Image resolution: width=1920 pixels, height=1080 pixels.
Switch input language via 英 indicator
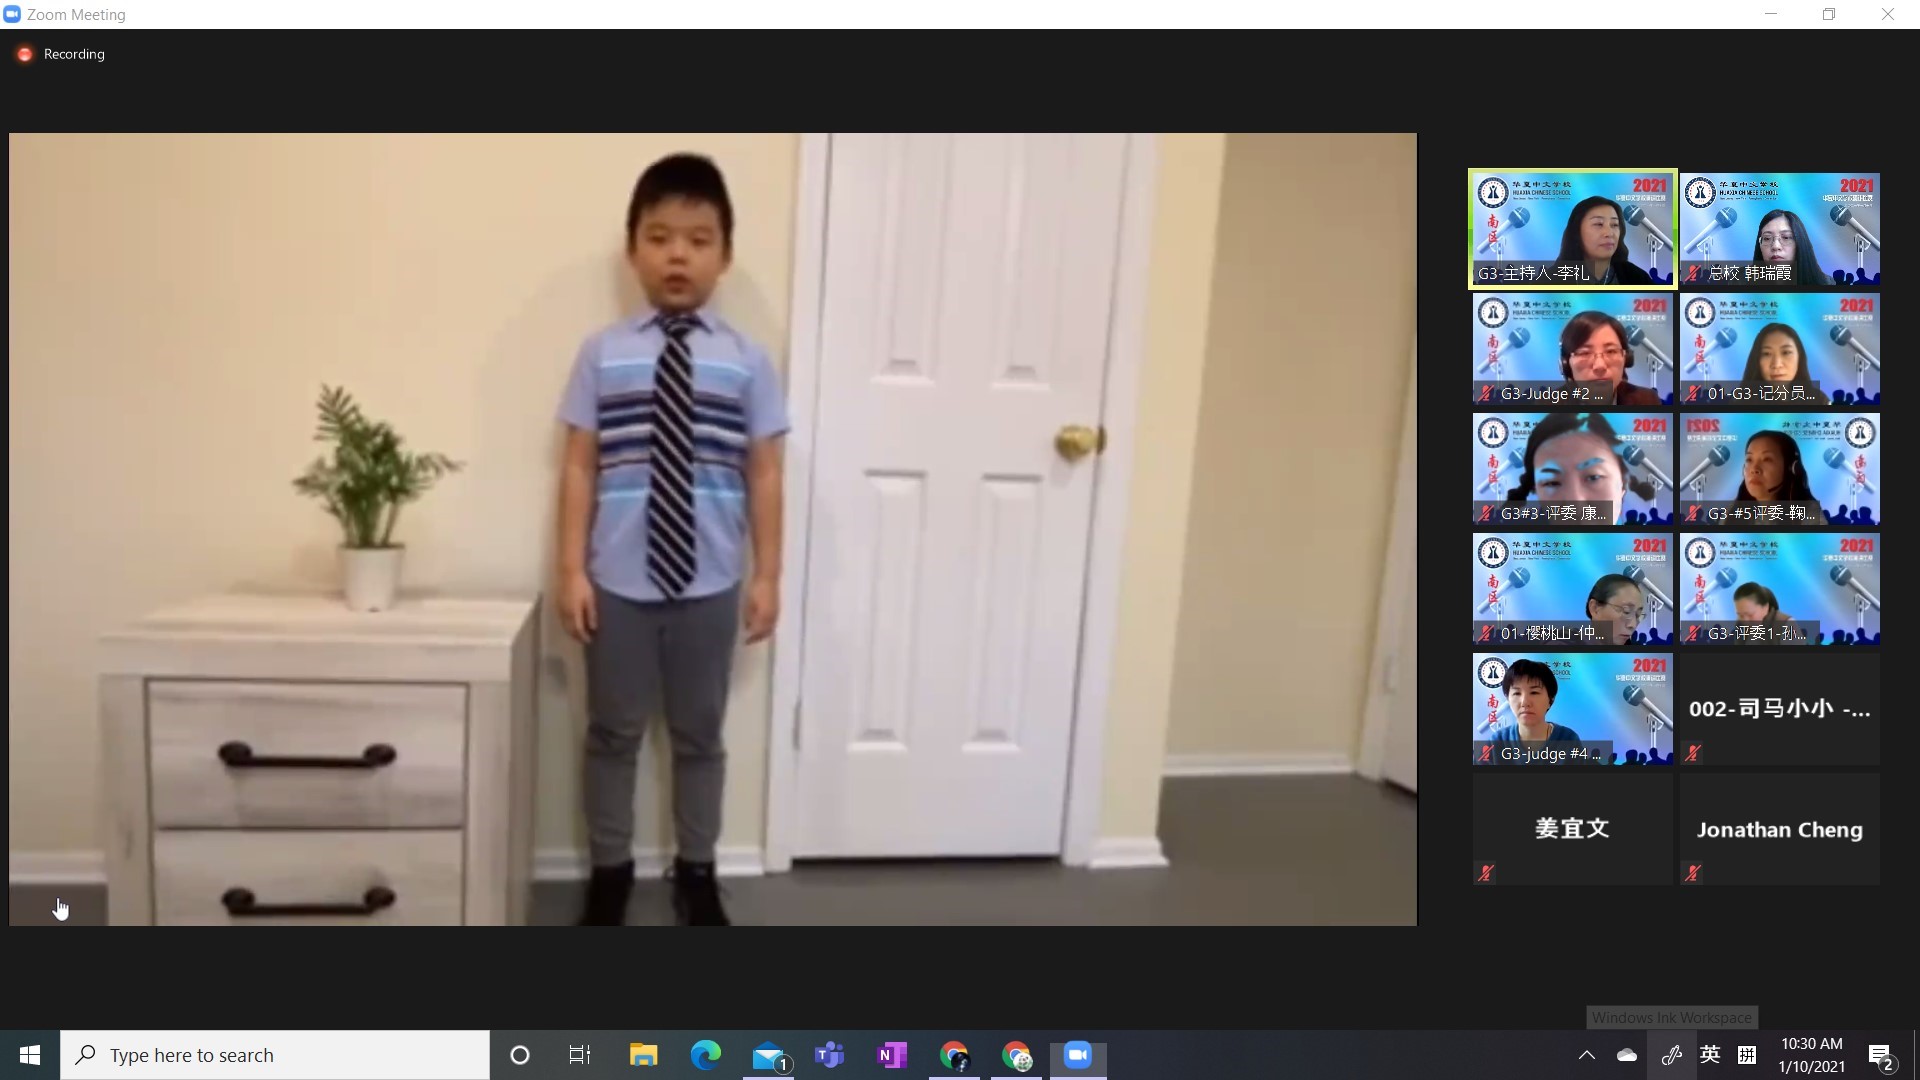click(x=1710, y=1055)
